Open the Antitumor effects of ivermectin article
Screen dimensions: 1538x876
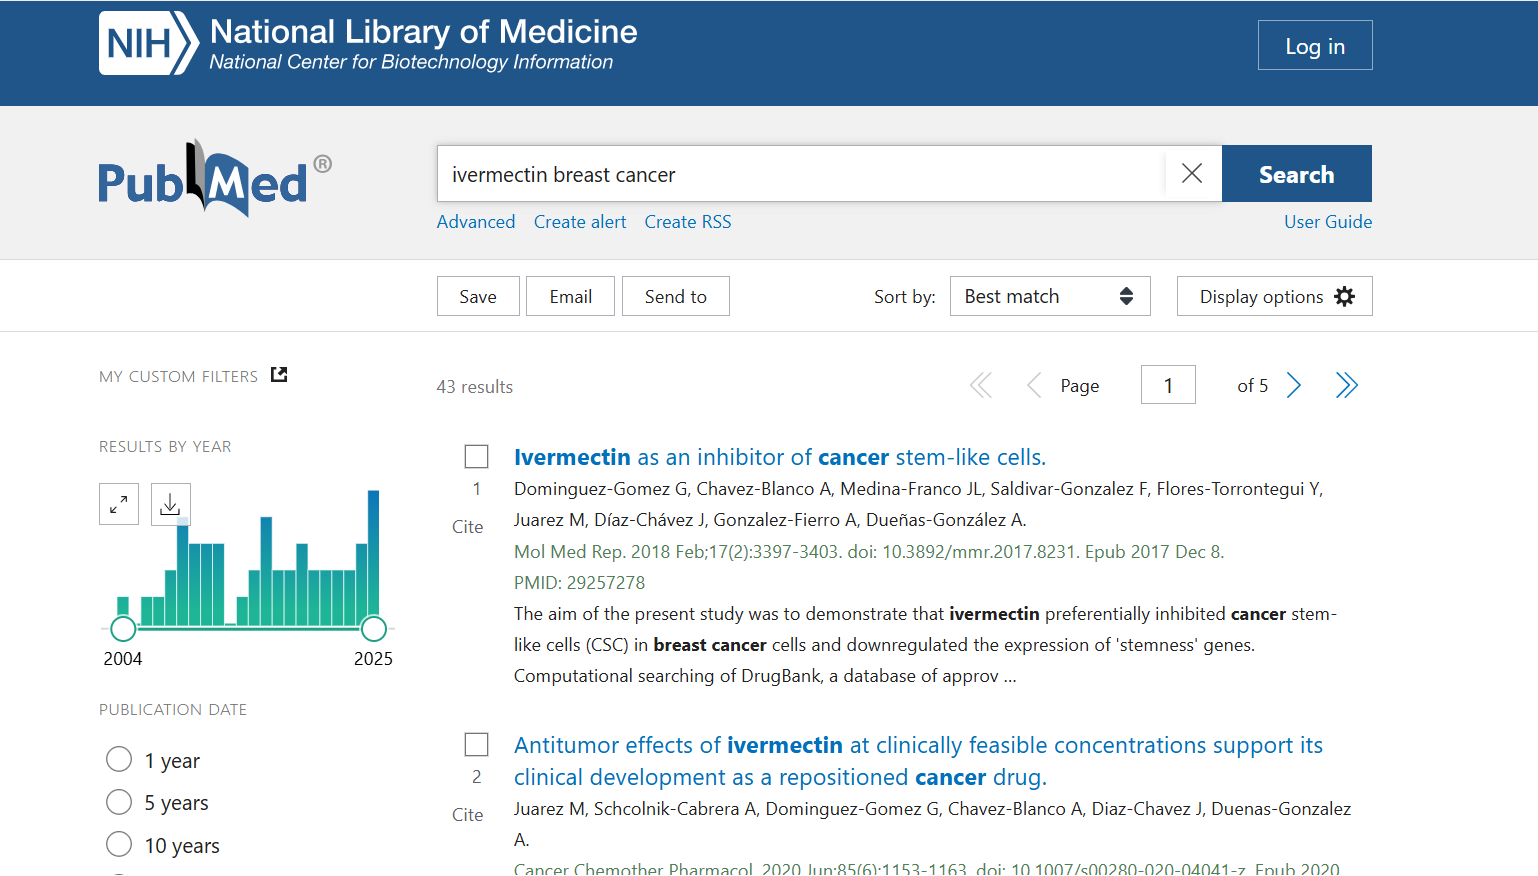tap(918, 761)
